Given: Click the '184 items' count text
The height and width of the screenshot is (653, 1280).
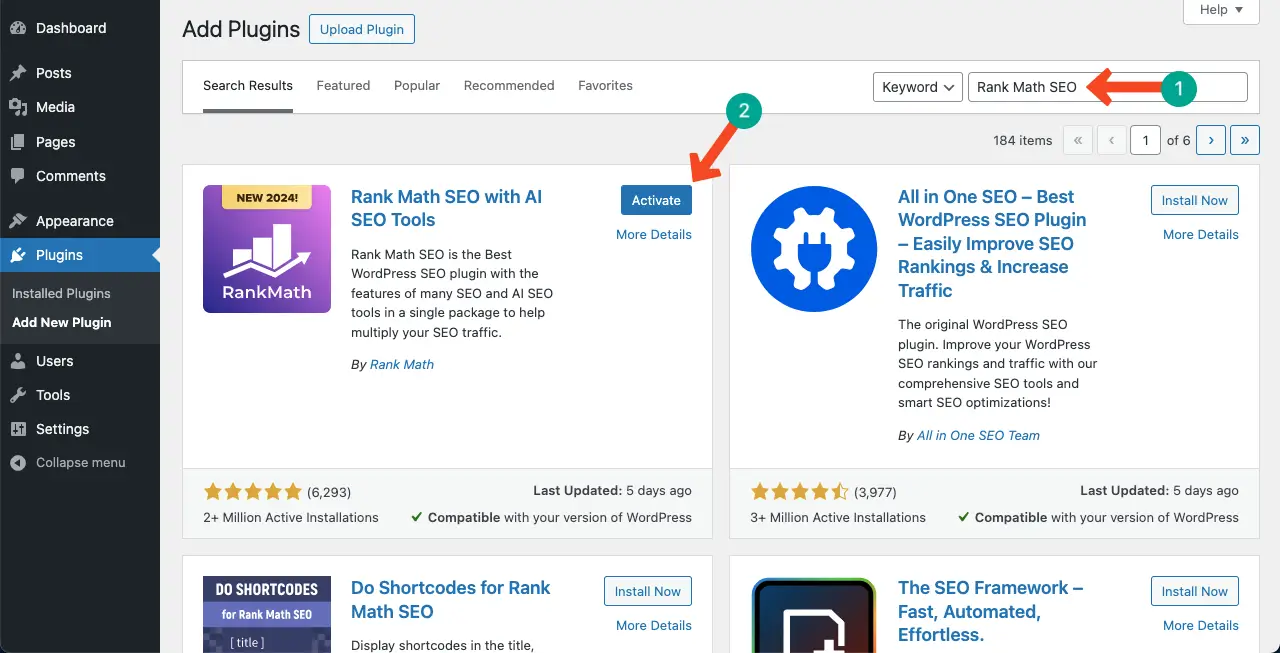Looking at the screenshot, I should pos(1023,140).
